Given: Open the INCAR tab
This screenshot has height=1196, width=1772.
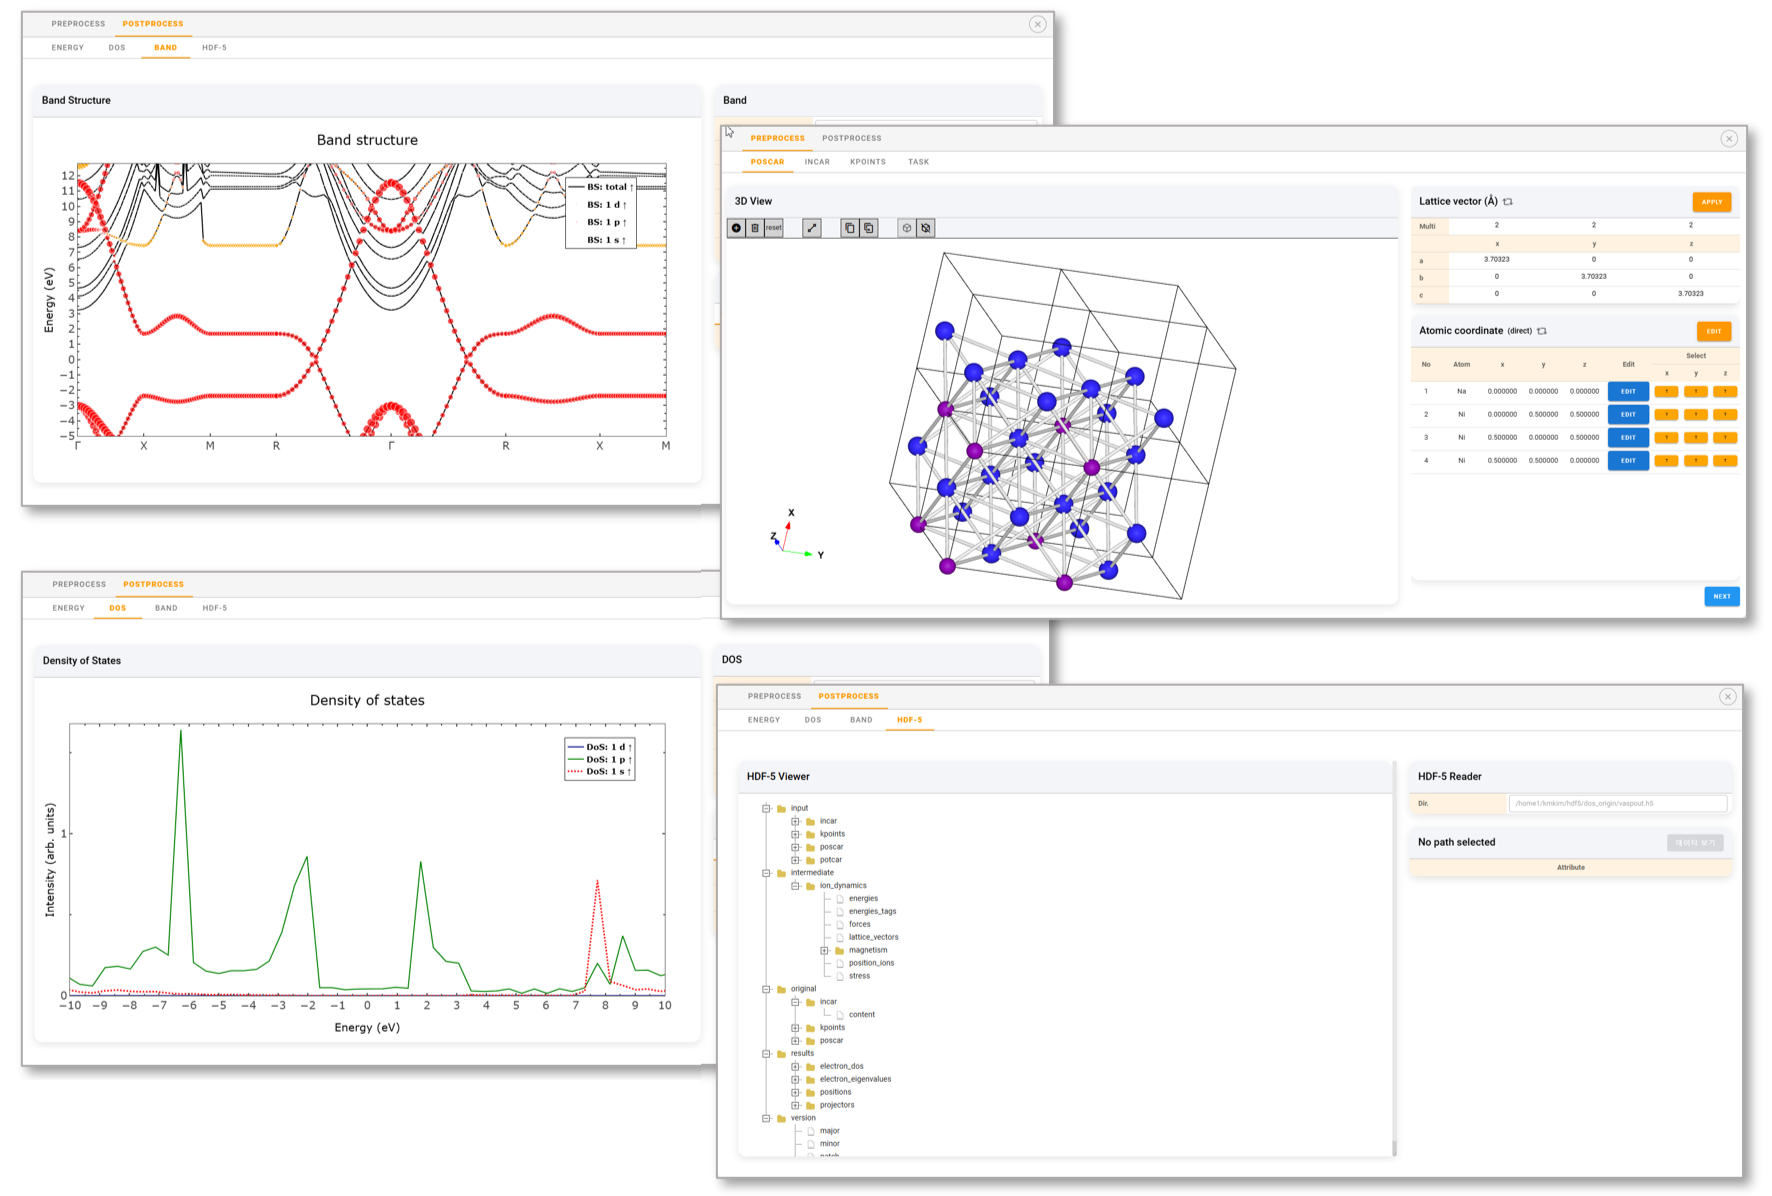Looking at the screenshot, I should (x=817, y=162).
